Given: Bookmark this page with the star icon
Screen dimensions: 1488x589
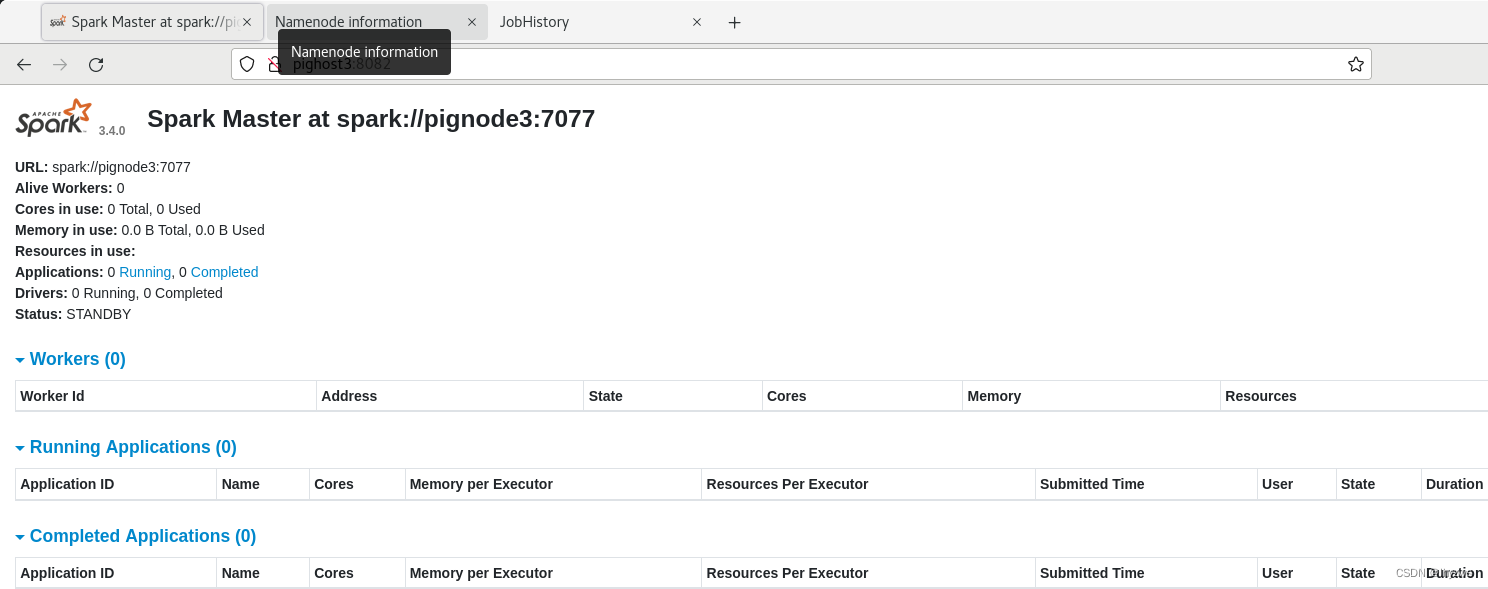Looking at the screenshot, I should pyautogui.click(x=1356, y=64).
